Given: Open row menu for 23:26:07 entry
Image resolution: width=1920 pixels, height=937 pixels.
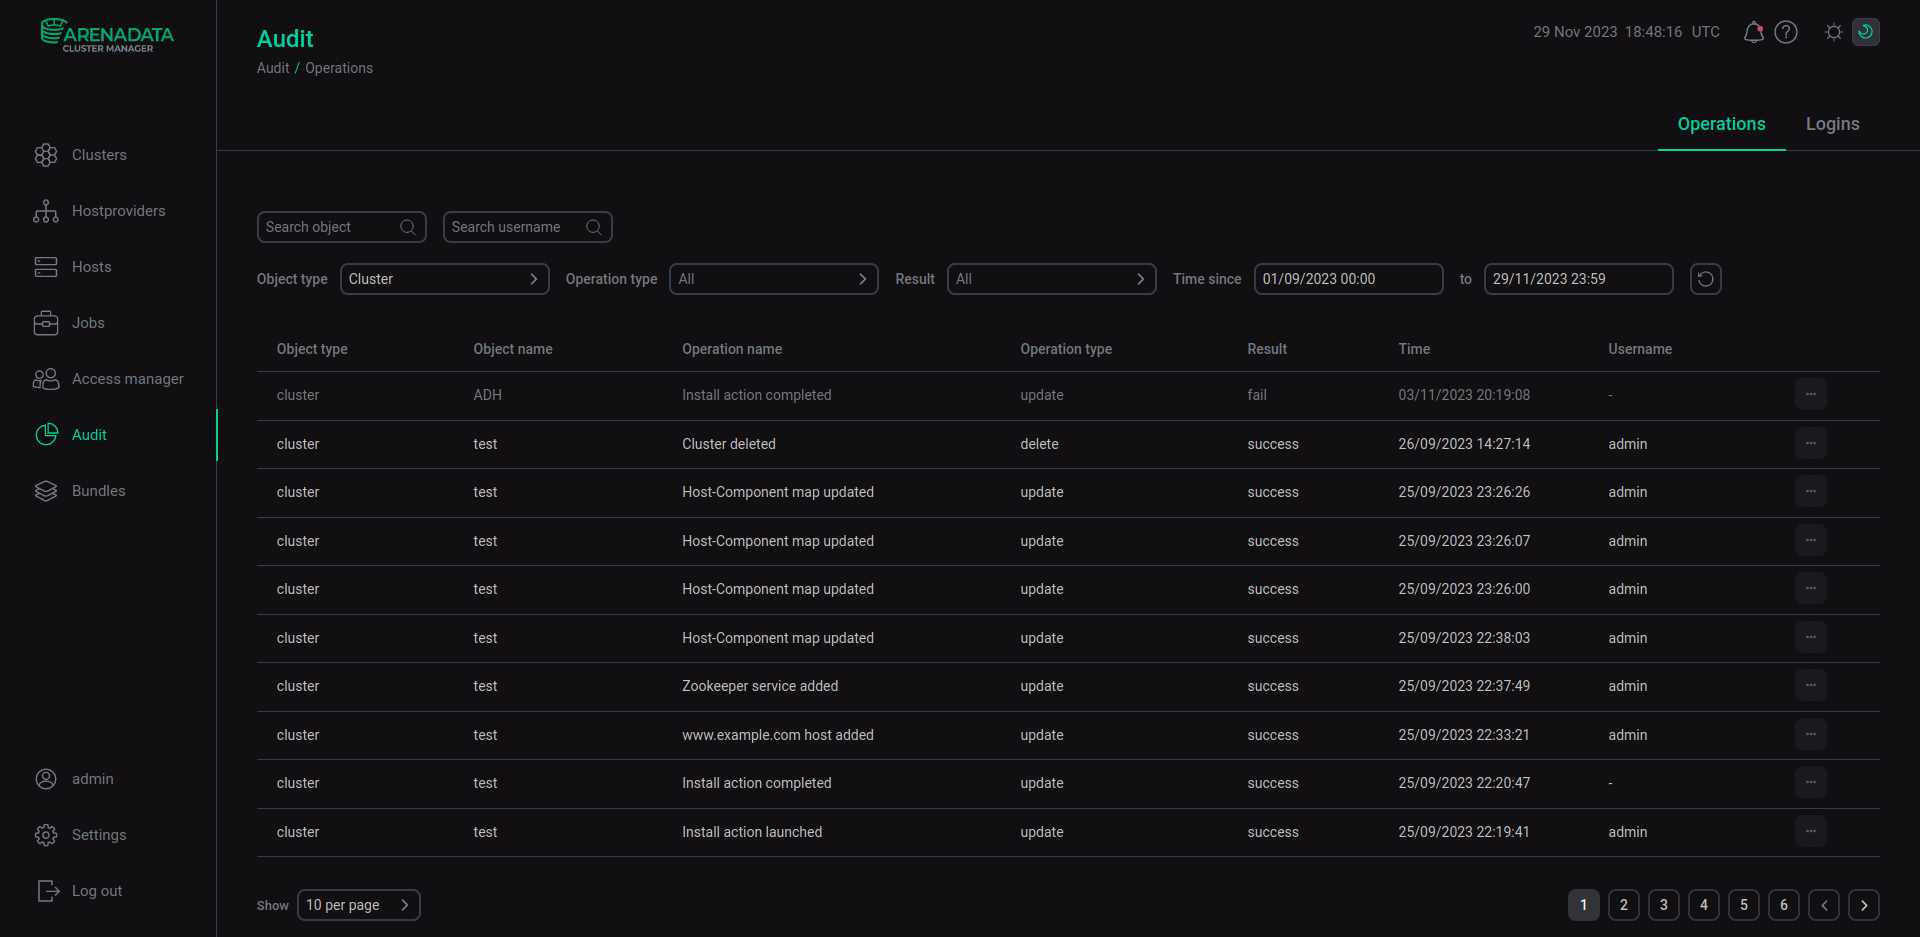Looking at the screenshot, I should pyautogui.click(x=1811, y=540).
